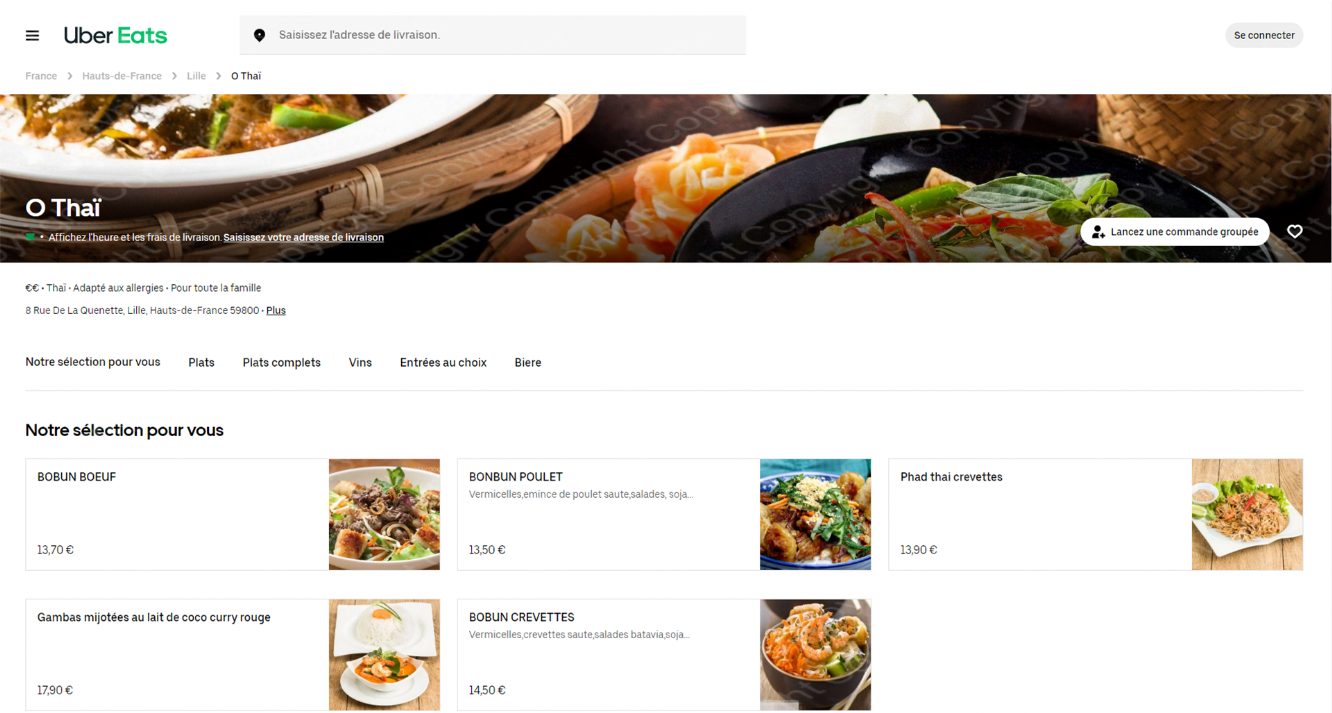The height and width of the screenshot is (713, 1332).
Task: Select the Notre sélection pour vous tab
Action: pyautogui.click(x=93, y=362)
